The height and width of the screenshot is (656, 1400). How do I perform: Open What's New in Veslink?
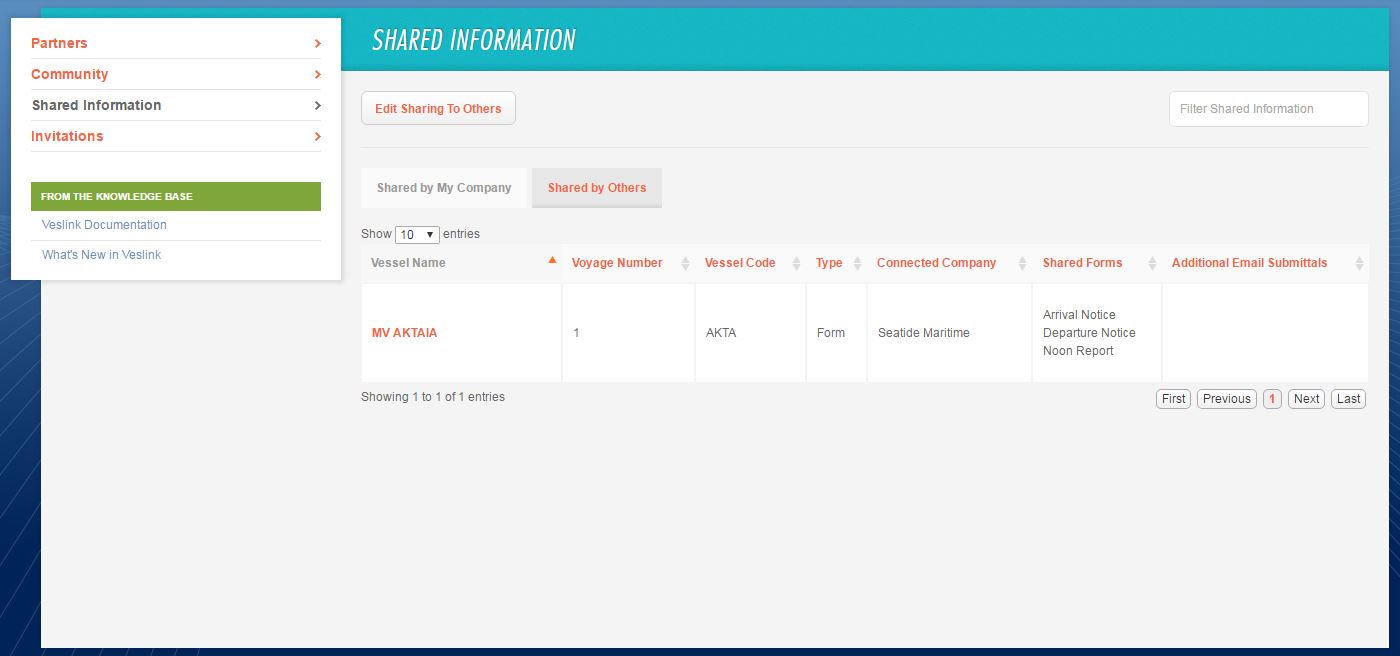103,254
